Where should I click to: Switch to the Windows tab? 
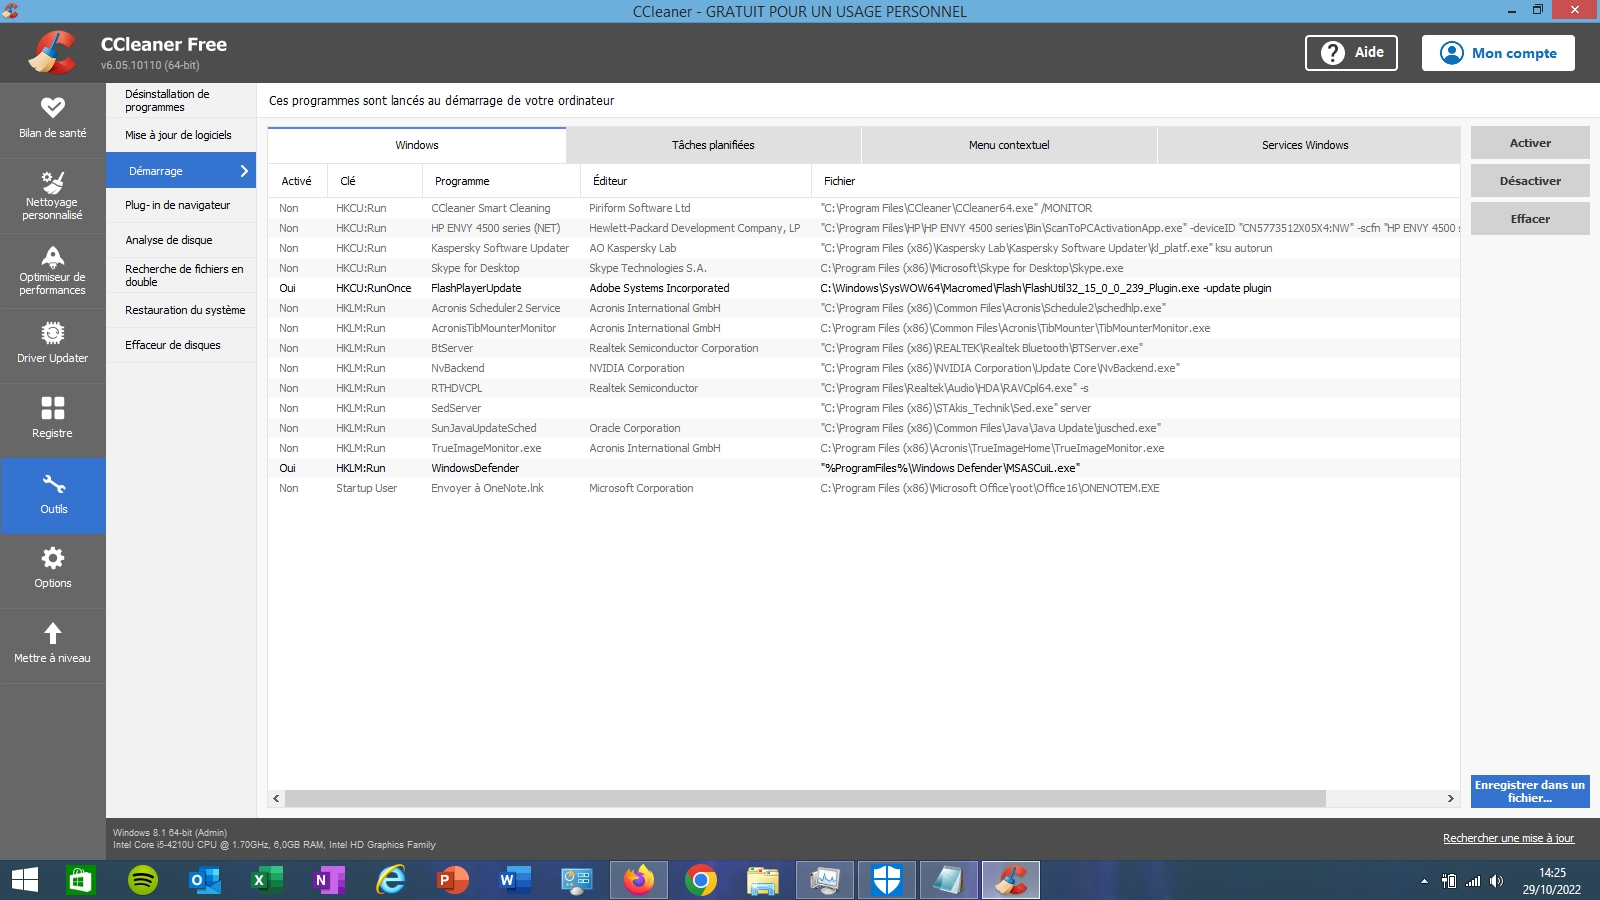point(417,145)
